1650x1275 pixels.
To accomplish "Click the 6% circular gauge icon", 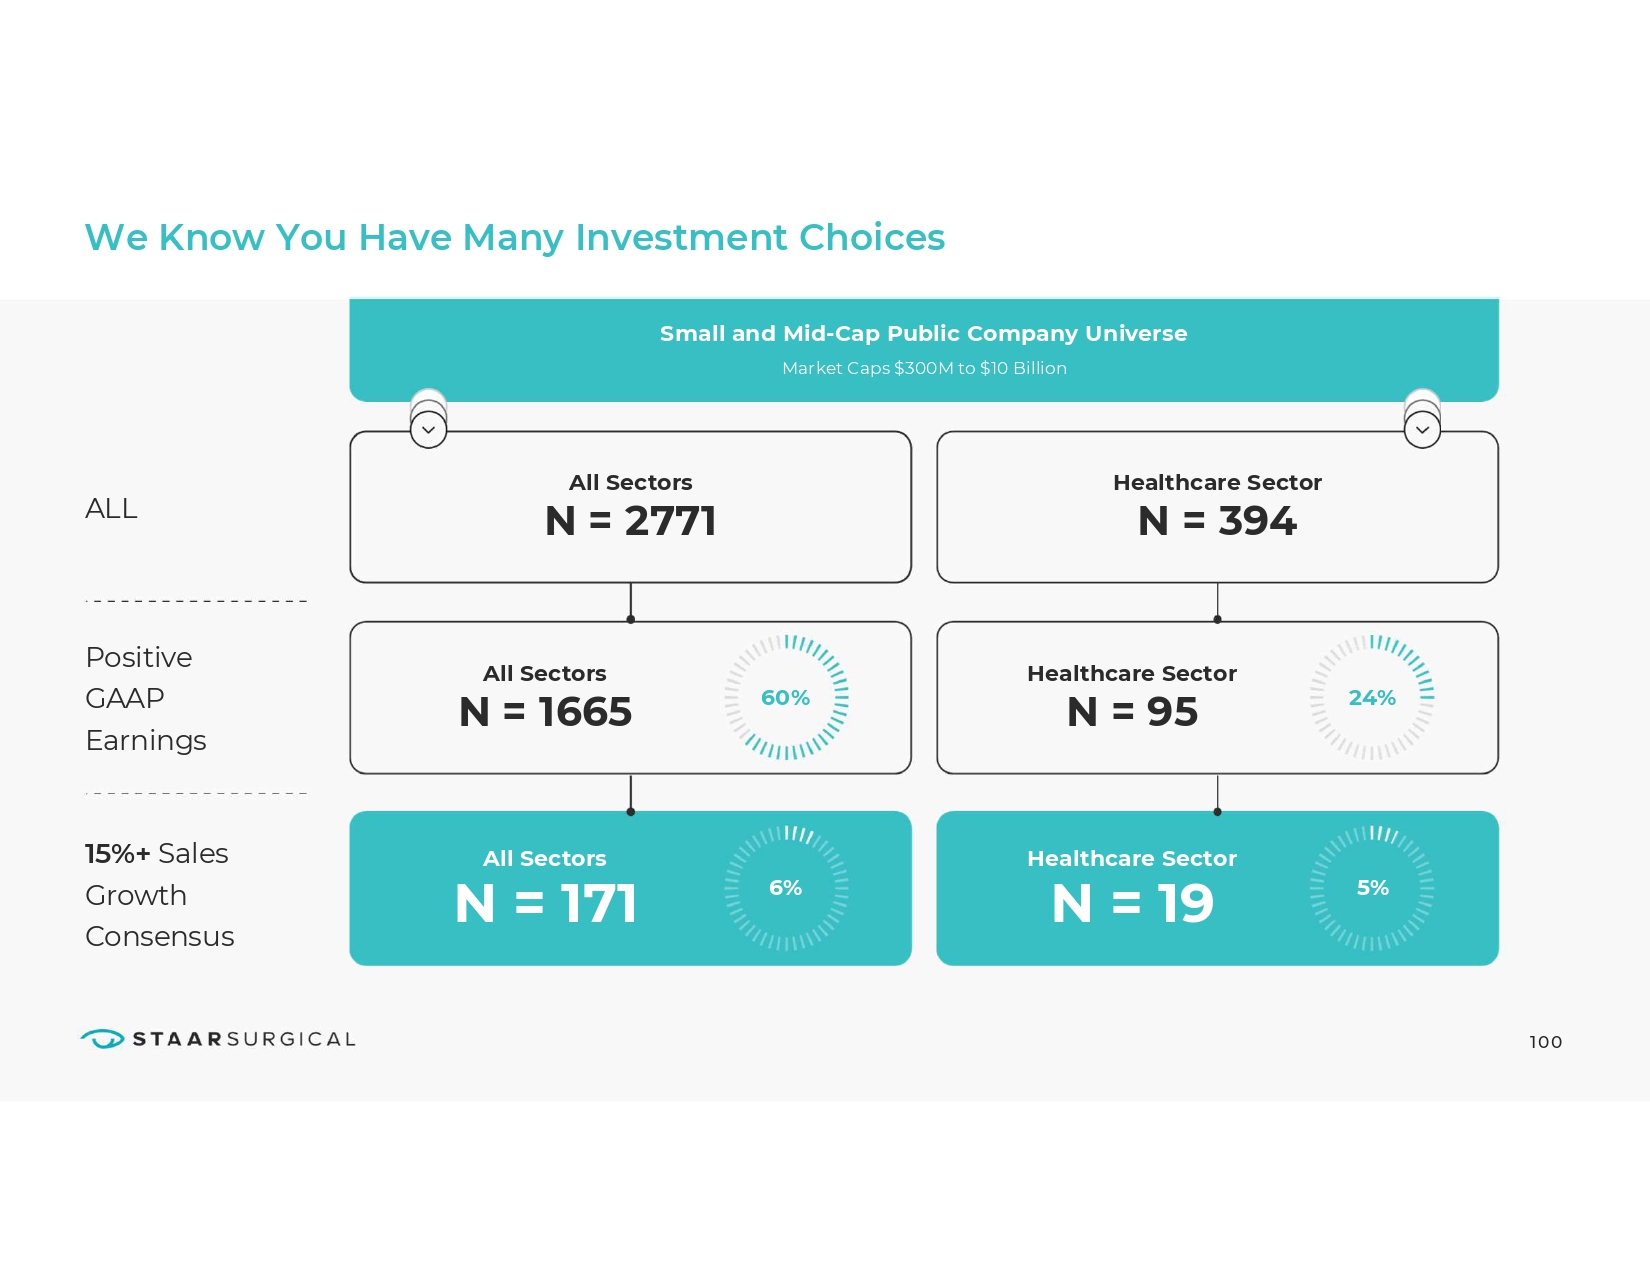I will pos(786,888).
